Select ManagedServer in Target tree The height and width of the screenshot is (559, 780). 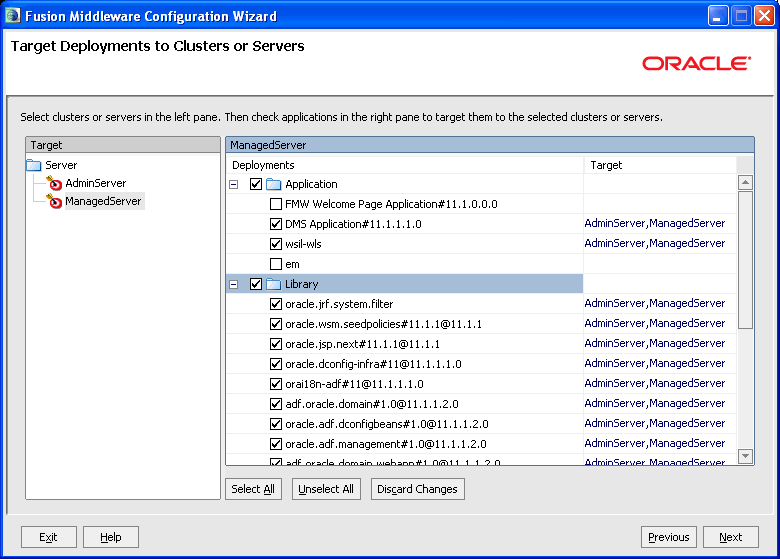point(103,201)
